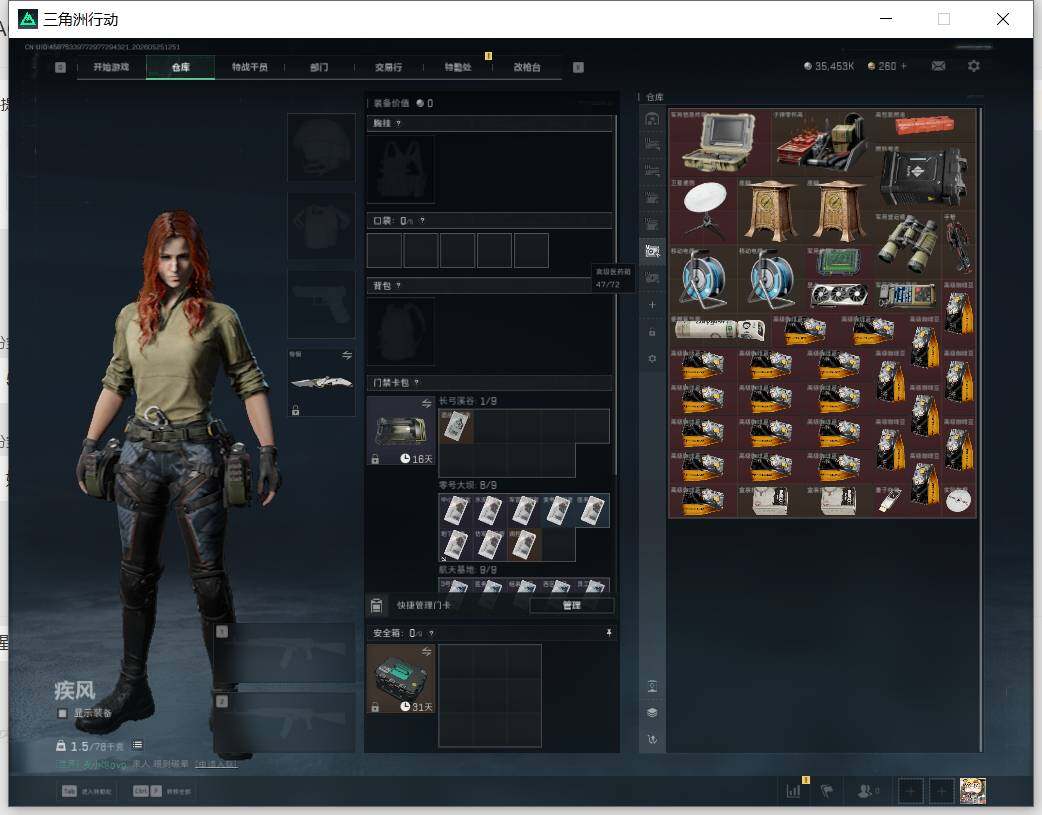1042x815 pixels.
Task: Add currency with the plus beside 260
Action: point(904,66)
